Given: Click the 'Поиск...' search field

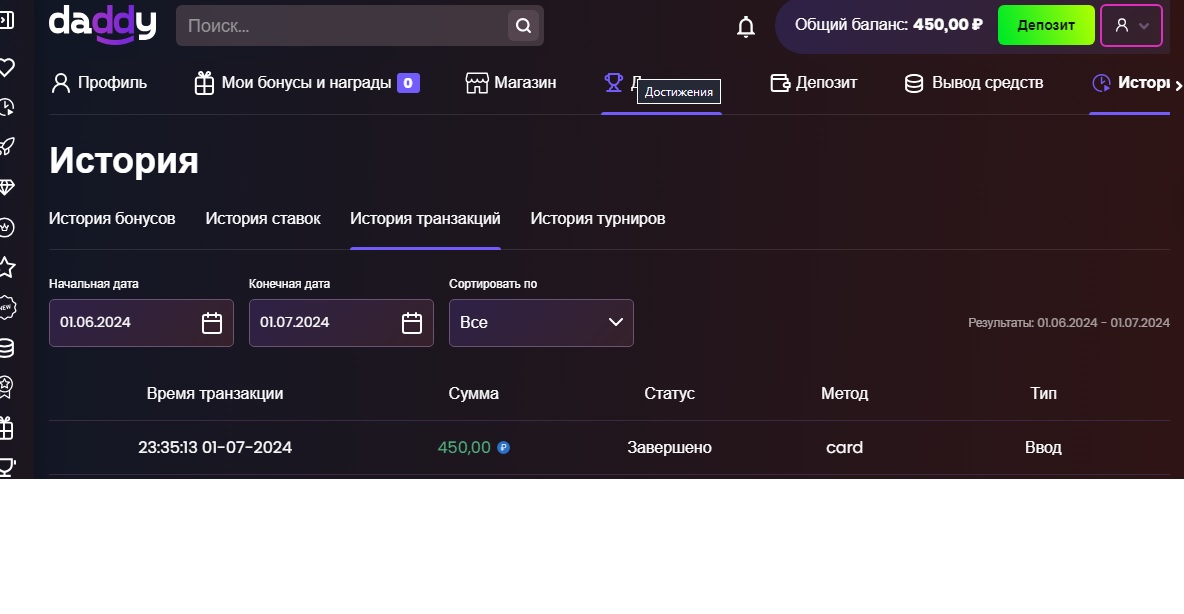Looking at the screenshot, I should pos(340,26).
